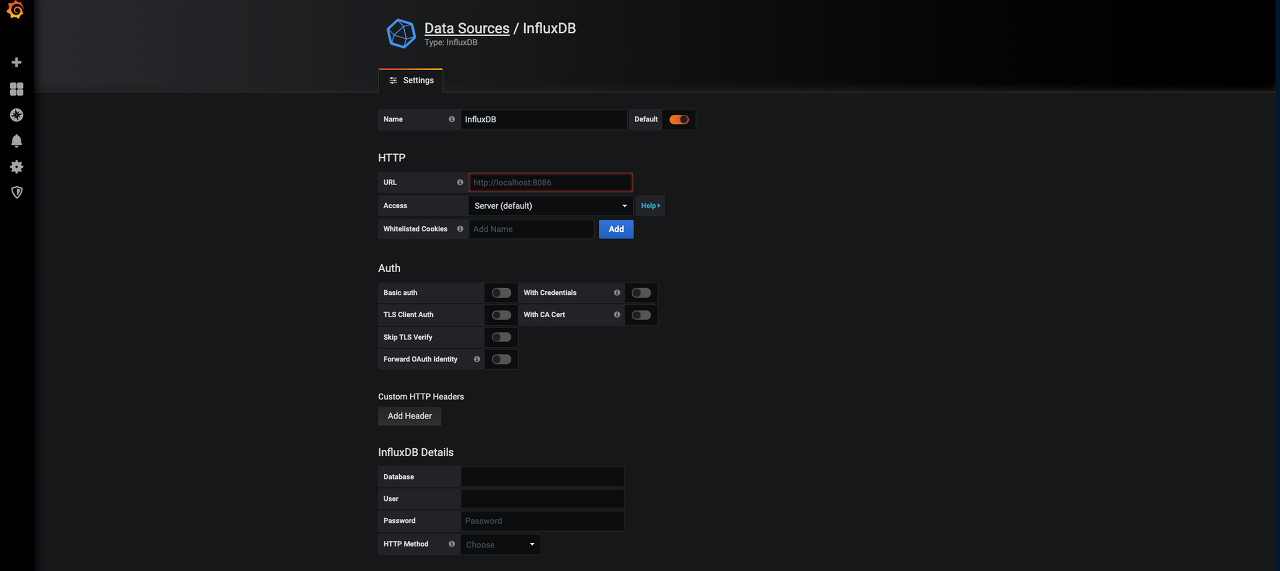Enable the With Credentials switch

(641, 293)
